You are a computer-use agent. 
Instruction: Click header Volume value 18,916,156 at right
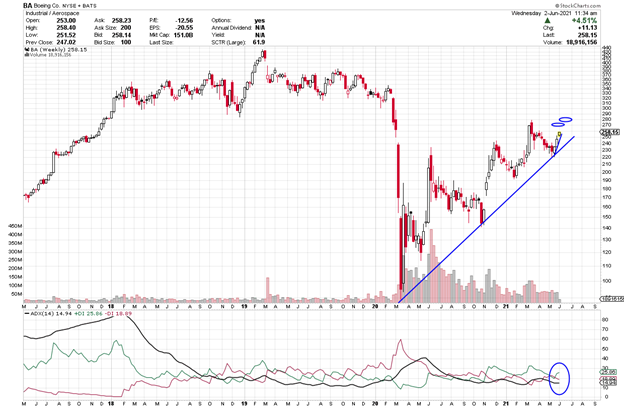581,42
